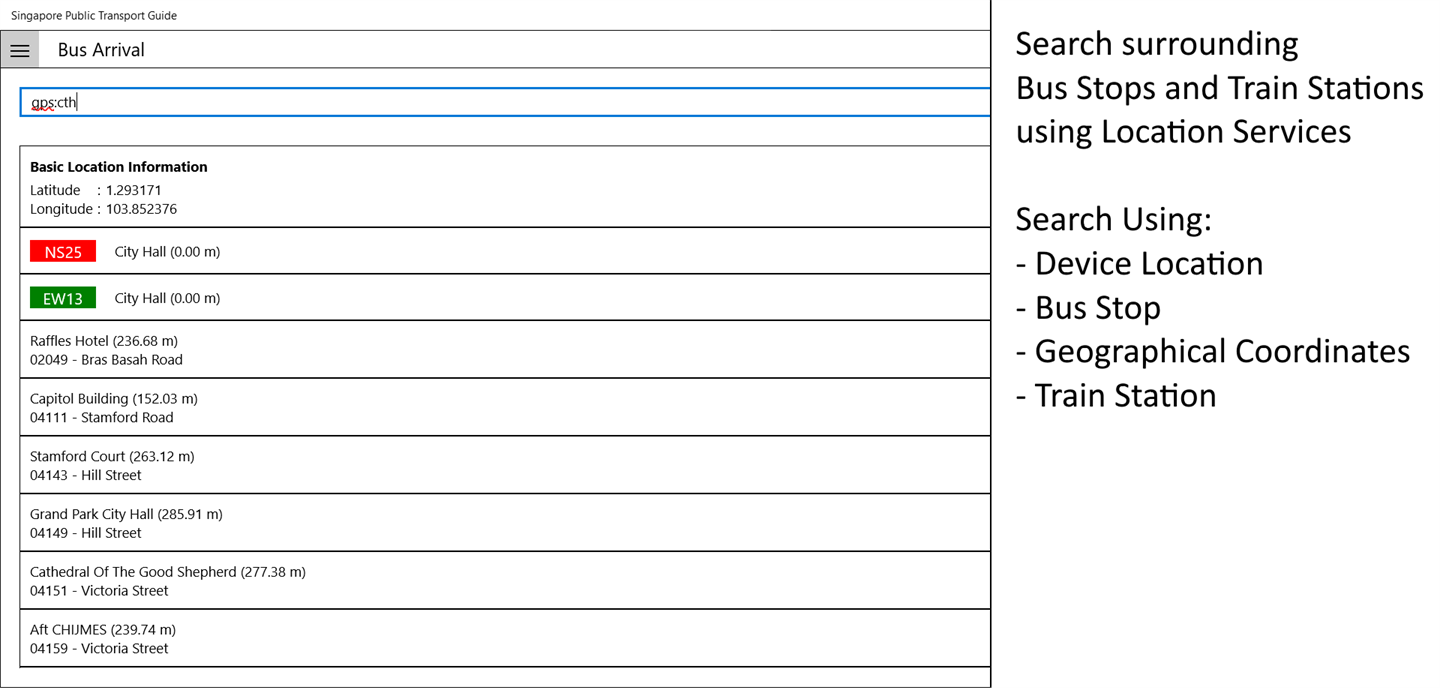The image size is (1440, 688).
Task: Click the Longitude value 103.852376
Action: pos(141,209)
